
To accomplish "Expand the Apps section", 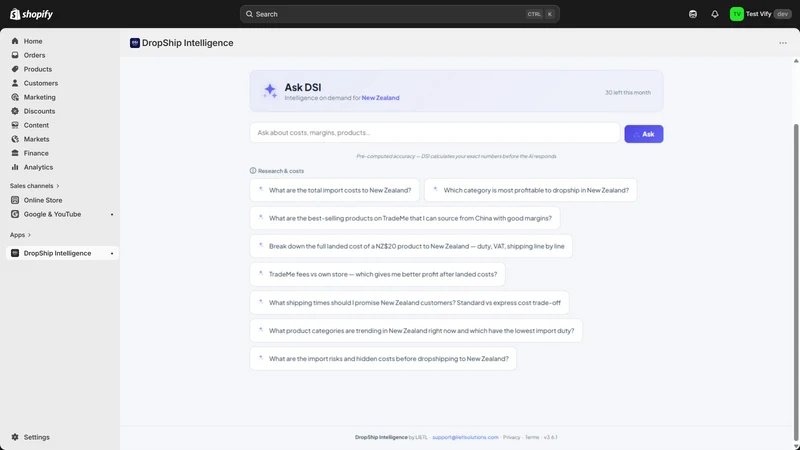I will pos(20,235).
